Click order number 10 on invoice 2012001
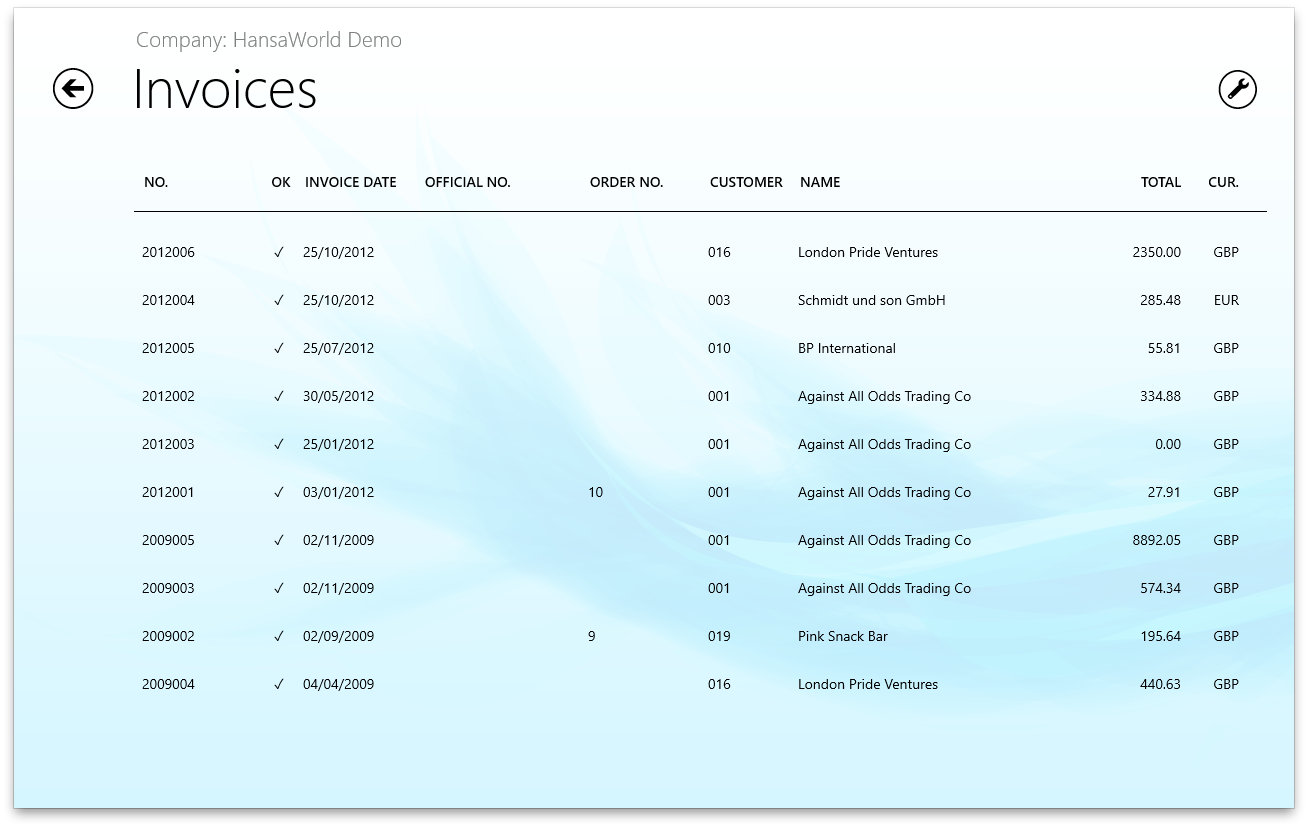 coord(595,493)
